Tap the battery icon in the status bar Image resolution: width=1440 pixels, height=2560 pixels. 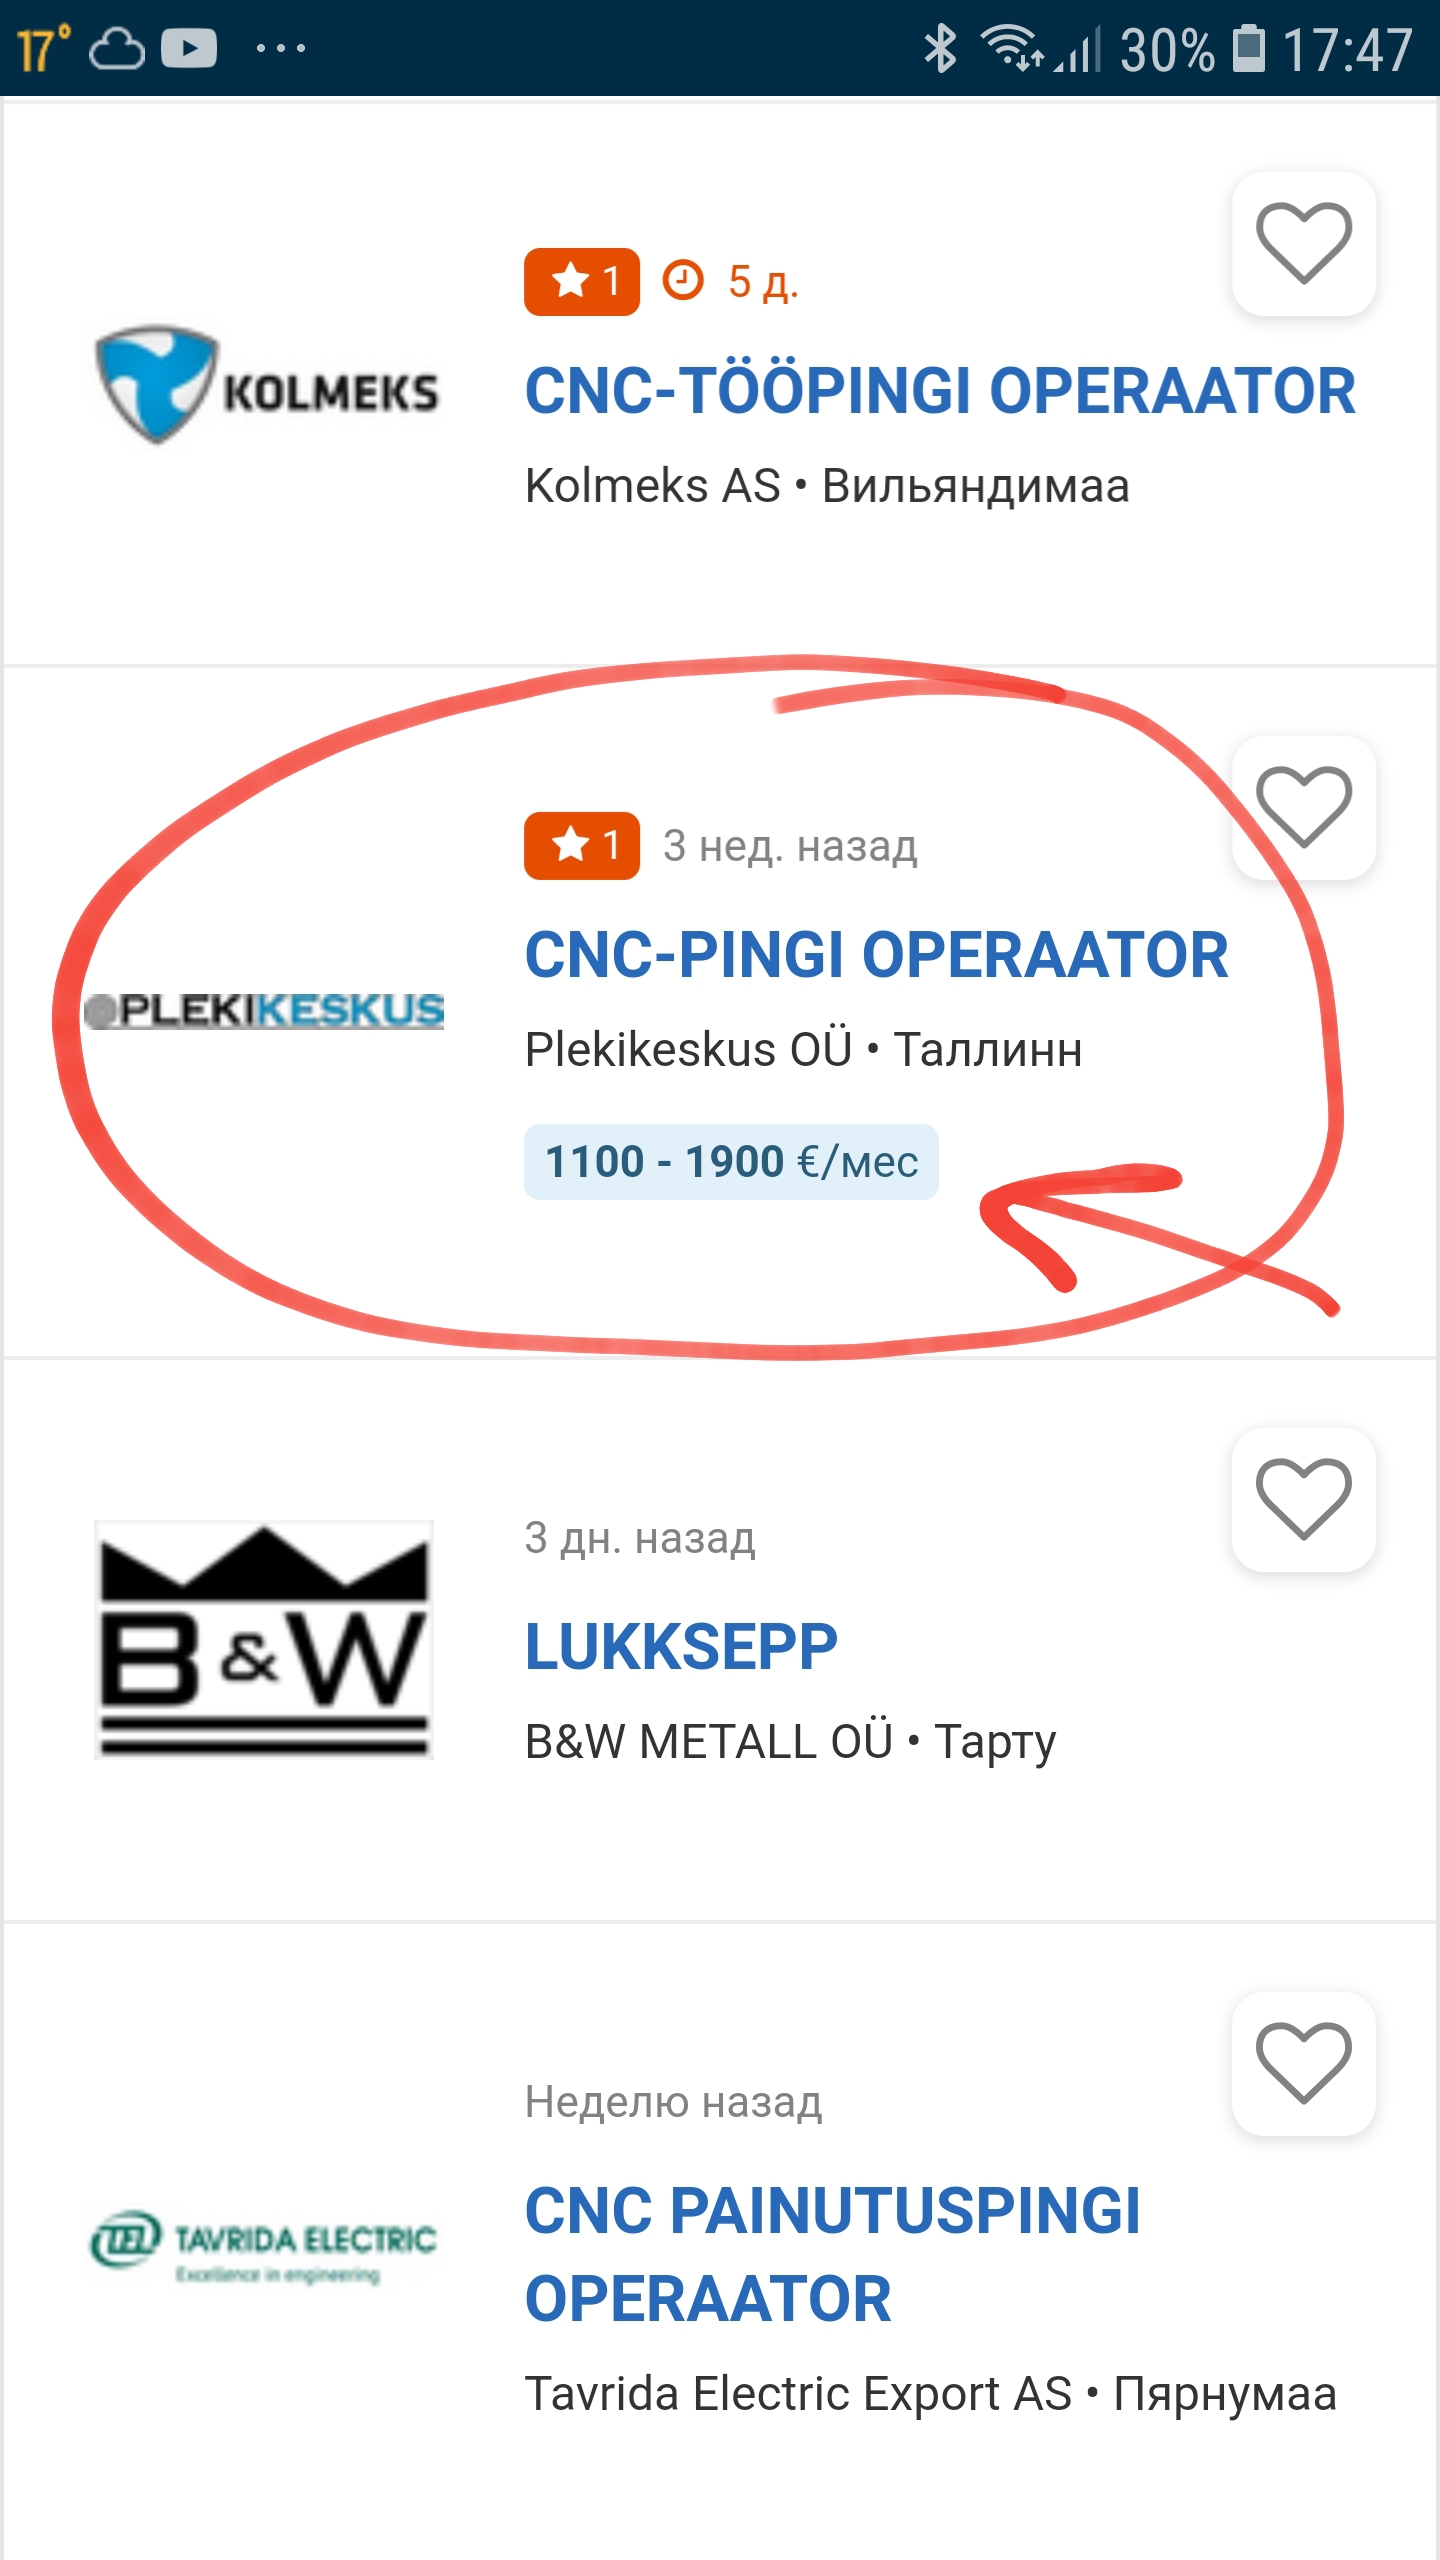point(1248,48)
